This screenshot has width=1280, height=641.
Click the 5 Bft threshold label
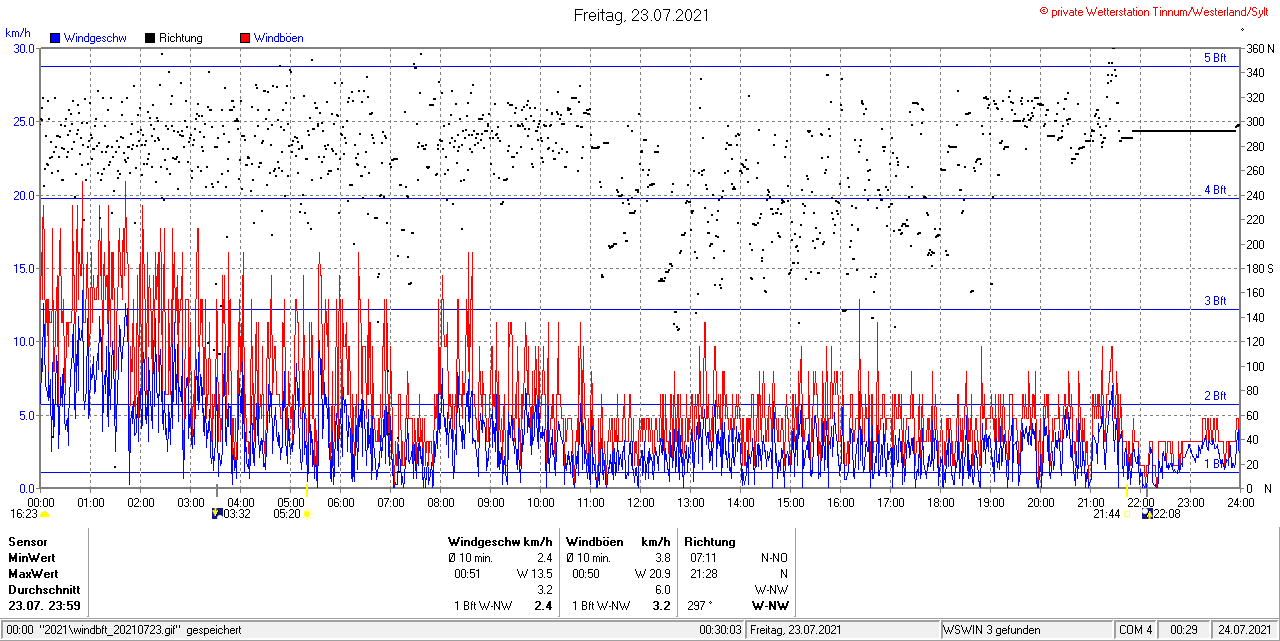click(1214, 58)
